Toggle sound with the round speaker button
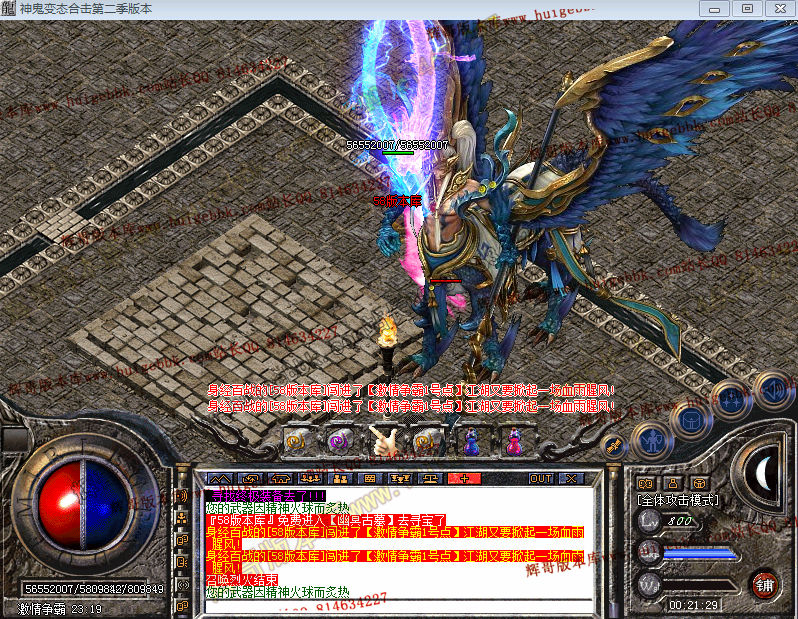This screenshot has height=619, width=798. (x=774, y=390)
